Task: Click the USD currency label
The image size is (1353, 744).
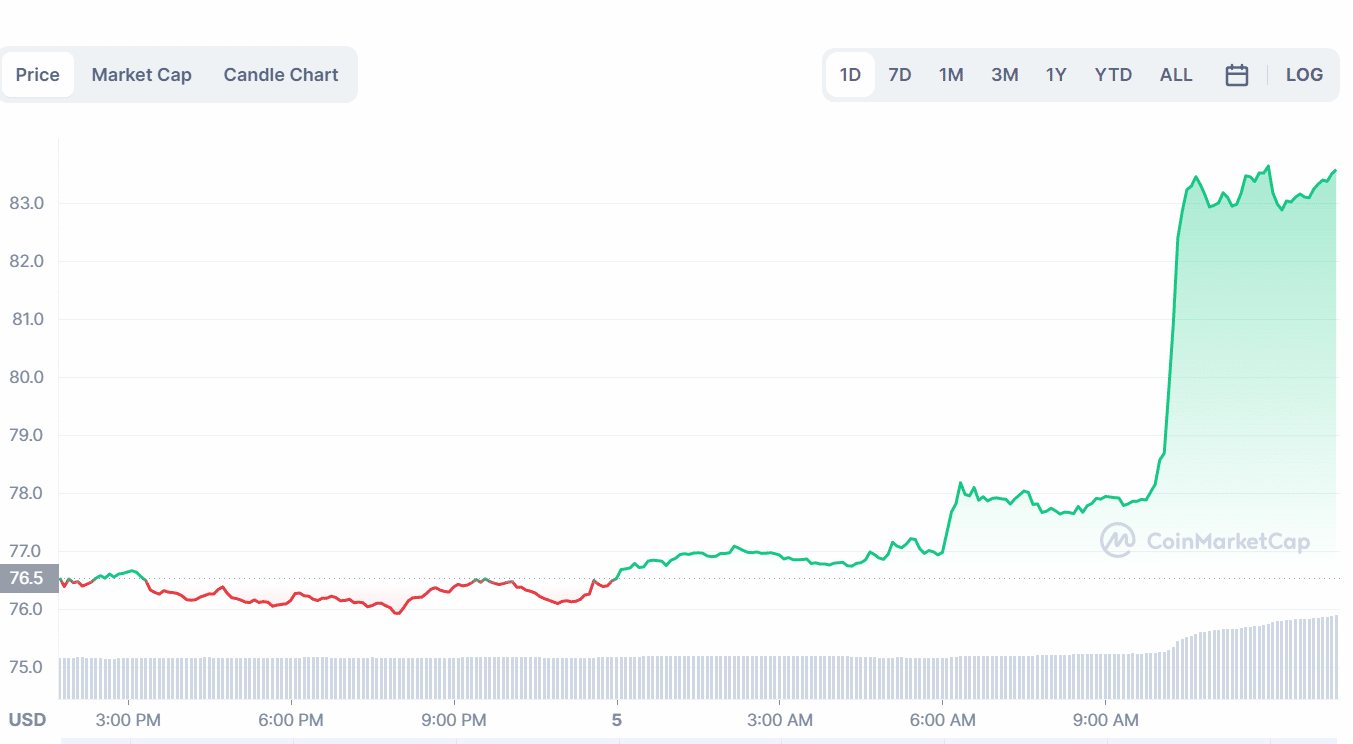Action: click(x=28, y=720)
